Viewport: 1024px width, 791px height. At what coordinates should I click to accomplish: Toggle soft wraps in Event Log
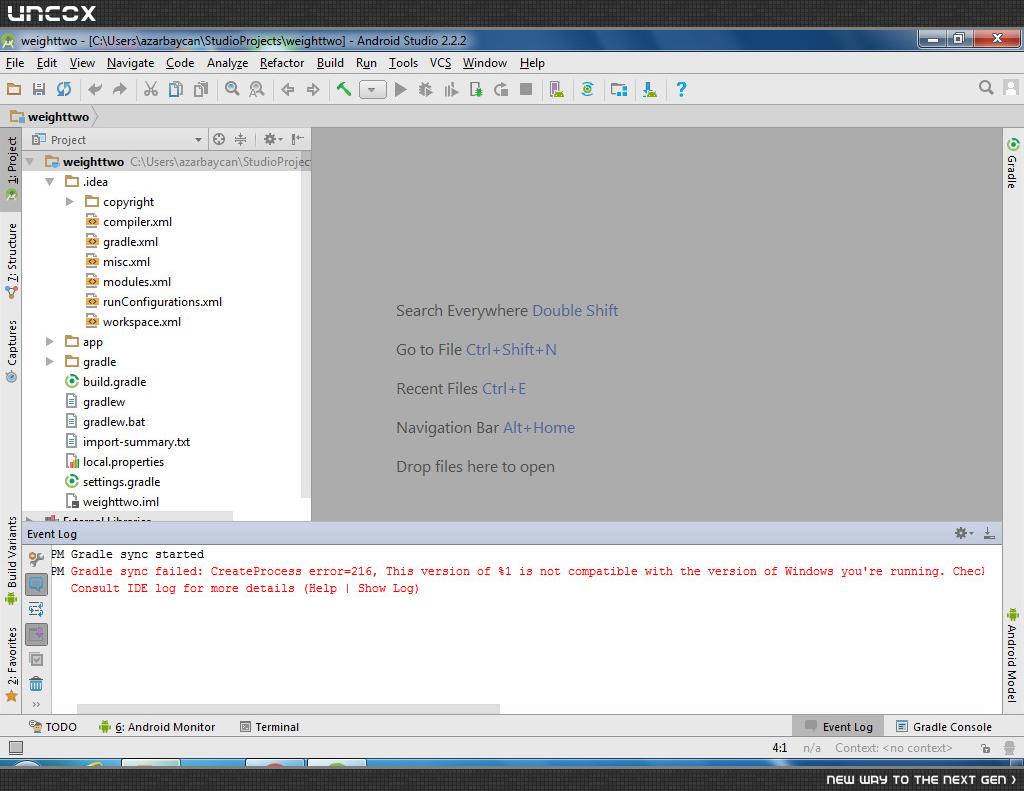point(36,609)
